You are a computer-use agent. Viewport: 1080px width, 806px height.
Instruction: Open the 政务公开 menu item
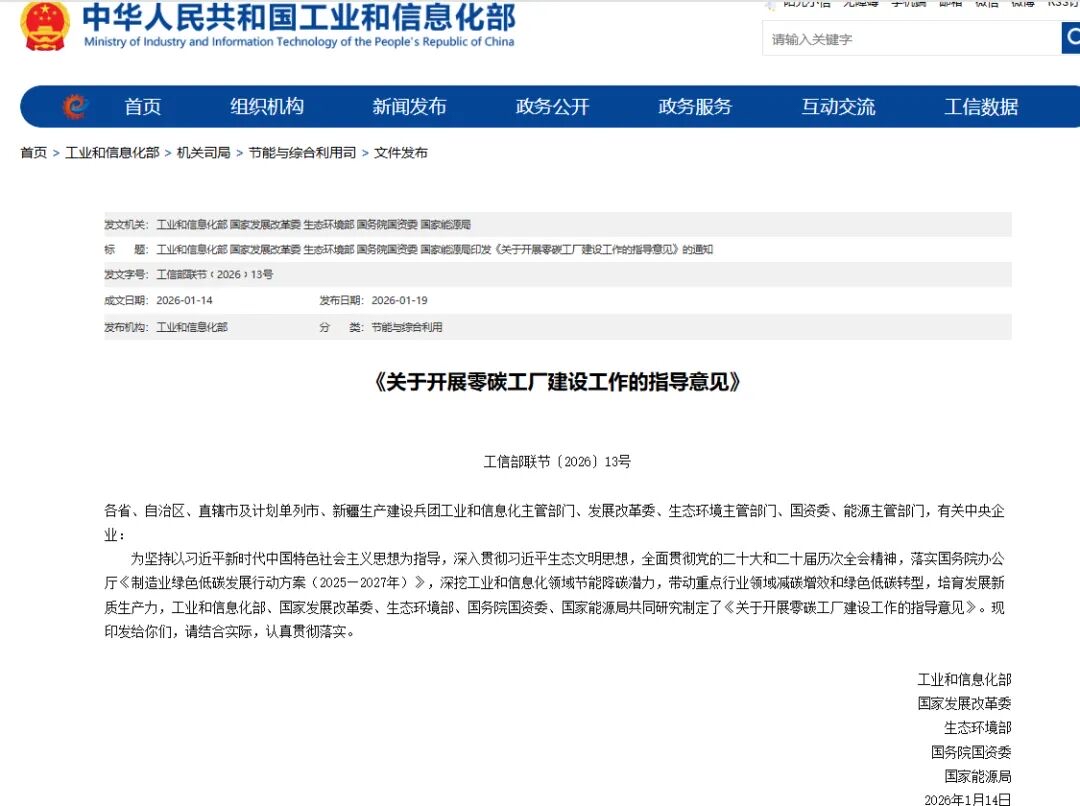point(552,107)
